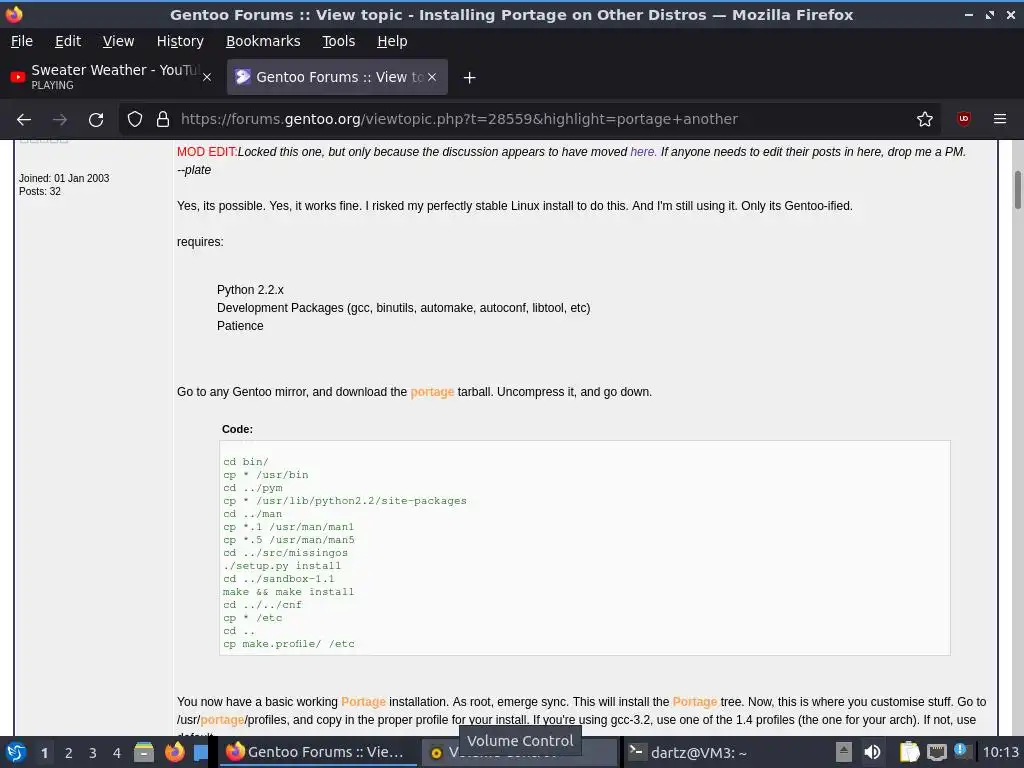Open the desktop start menu icon
Screen dimensions: 1024x768
point(16,752)
